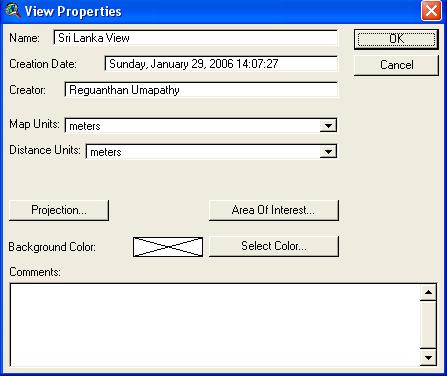Click the Map Units meters combo box
Image resolution: width=447 pixels, height=376 pixels.
click(x=201, y=126)
